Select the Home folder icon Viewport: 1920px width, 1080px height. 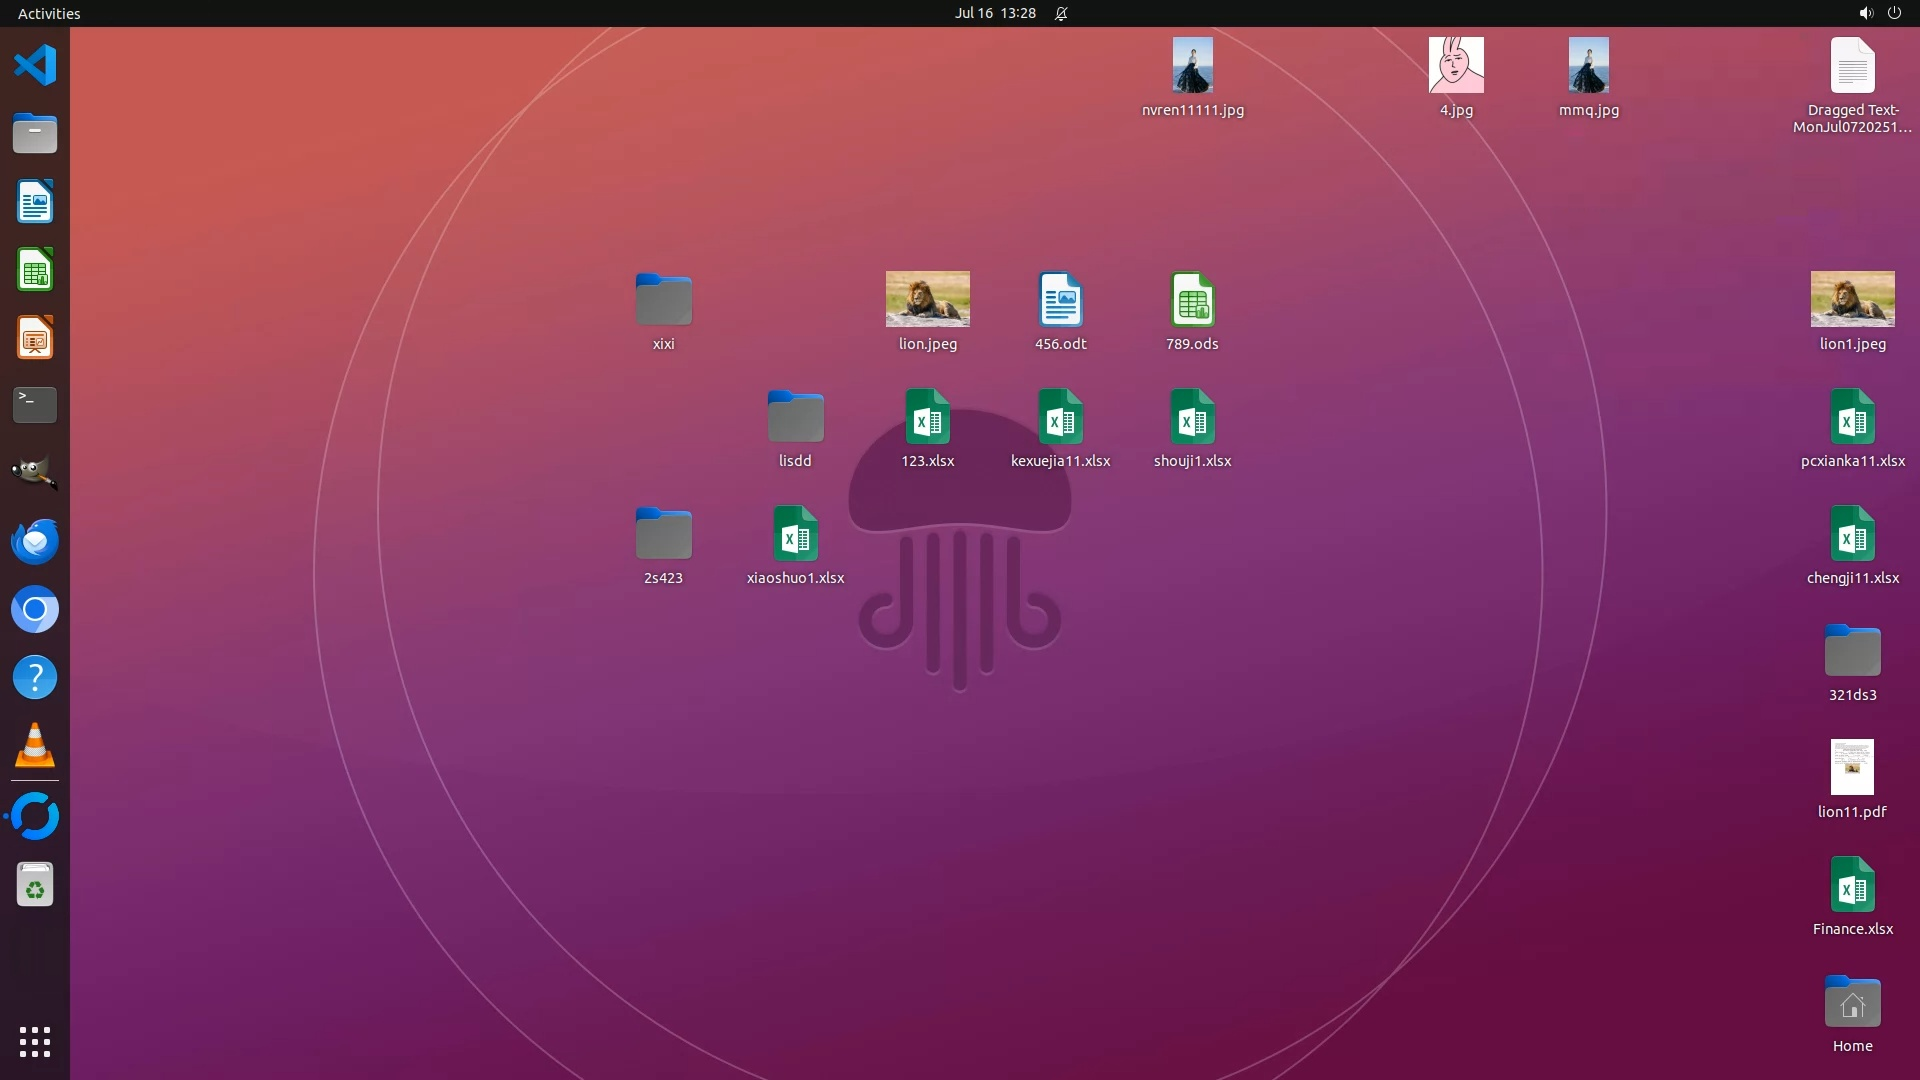tap(1852, 1003)
